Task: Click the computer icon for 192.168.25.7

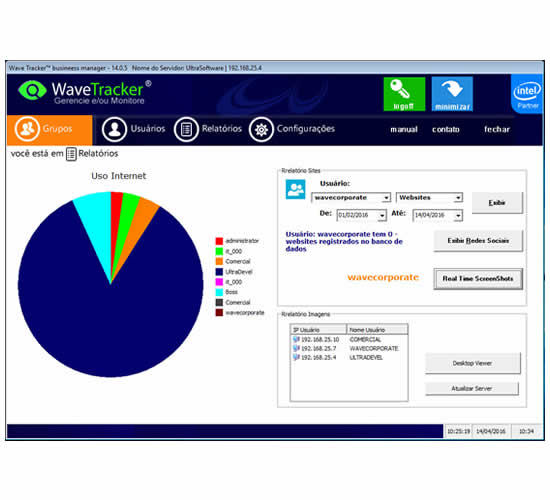Action: point(296,348)
